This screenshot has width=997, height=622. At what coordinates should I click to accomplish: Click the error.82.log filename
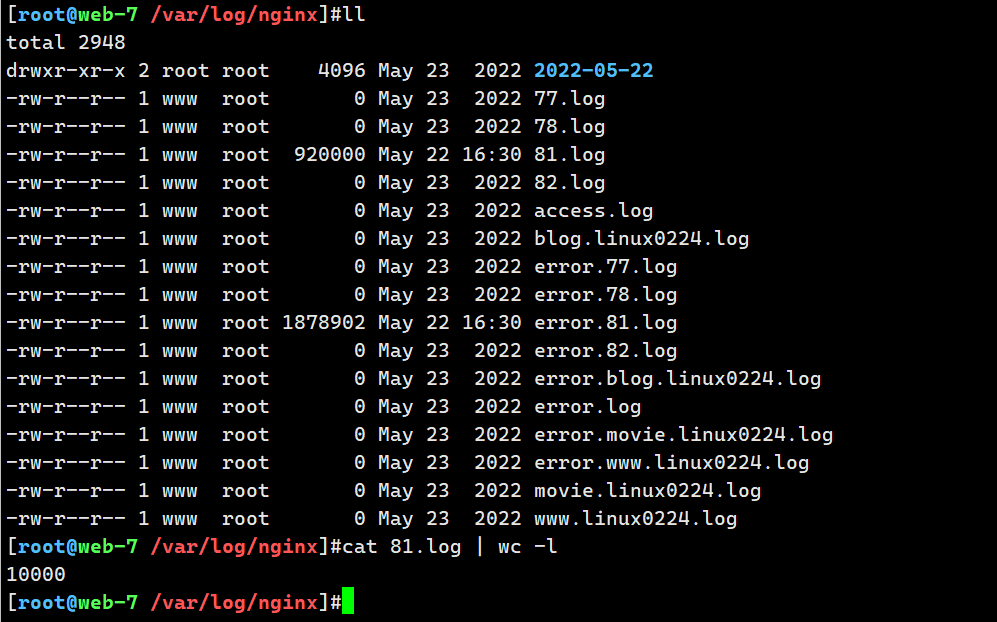[605, 351]
